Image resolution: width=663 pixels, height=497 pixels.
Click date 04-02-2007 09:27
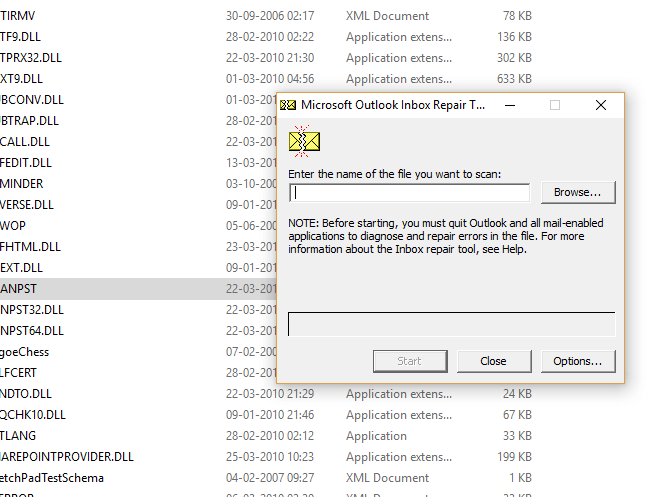(x=270, y=478)
